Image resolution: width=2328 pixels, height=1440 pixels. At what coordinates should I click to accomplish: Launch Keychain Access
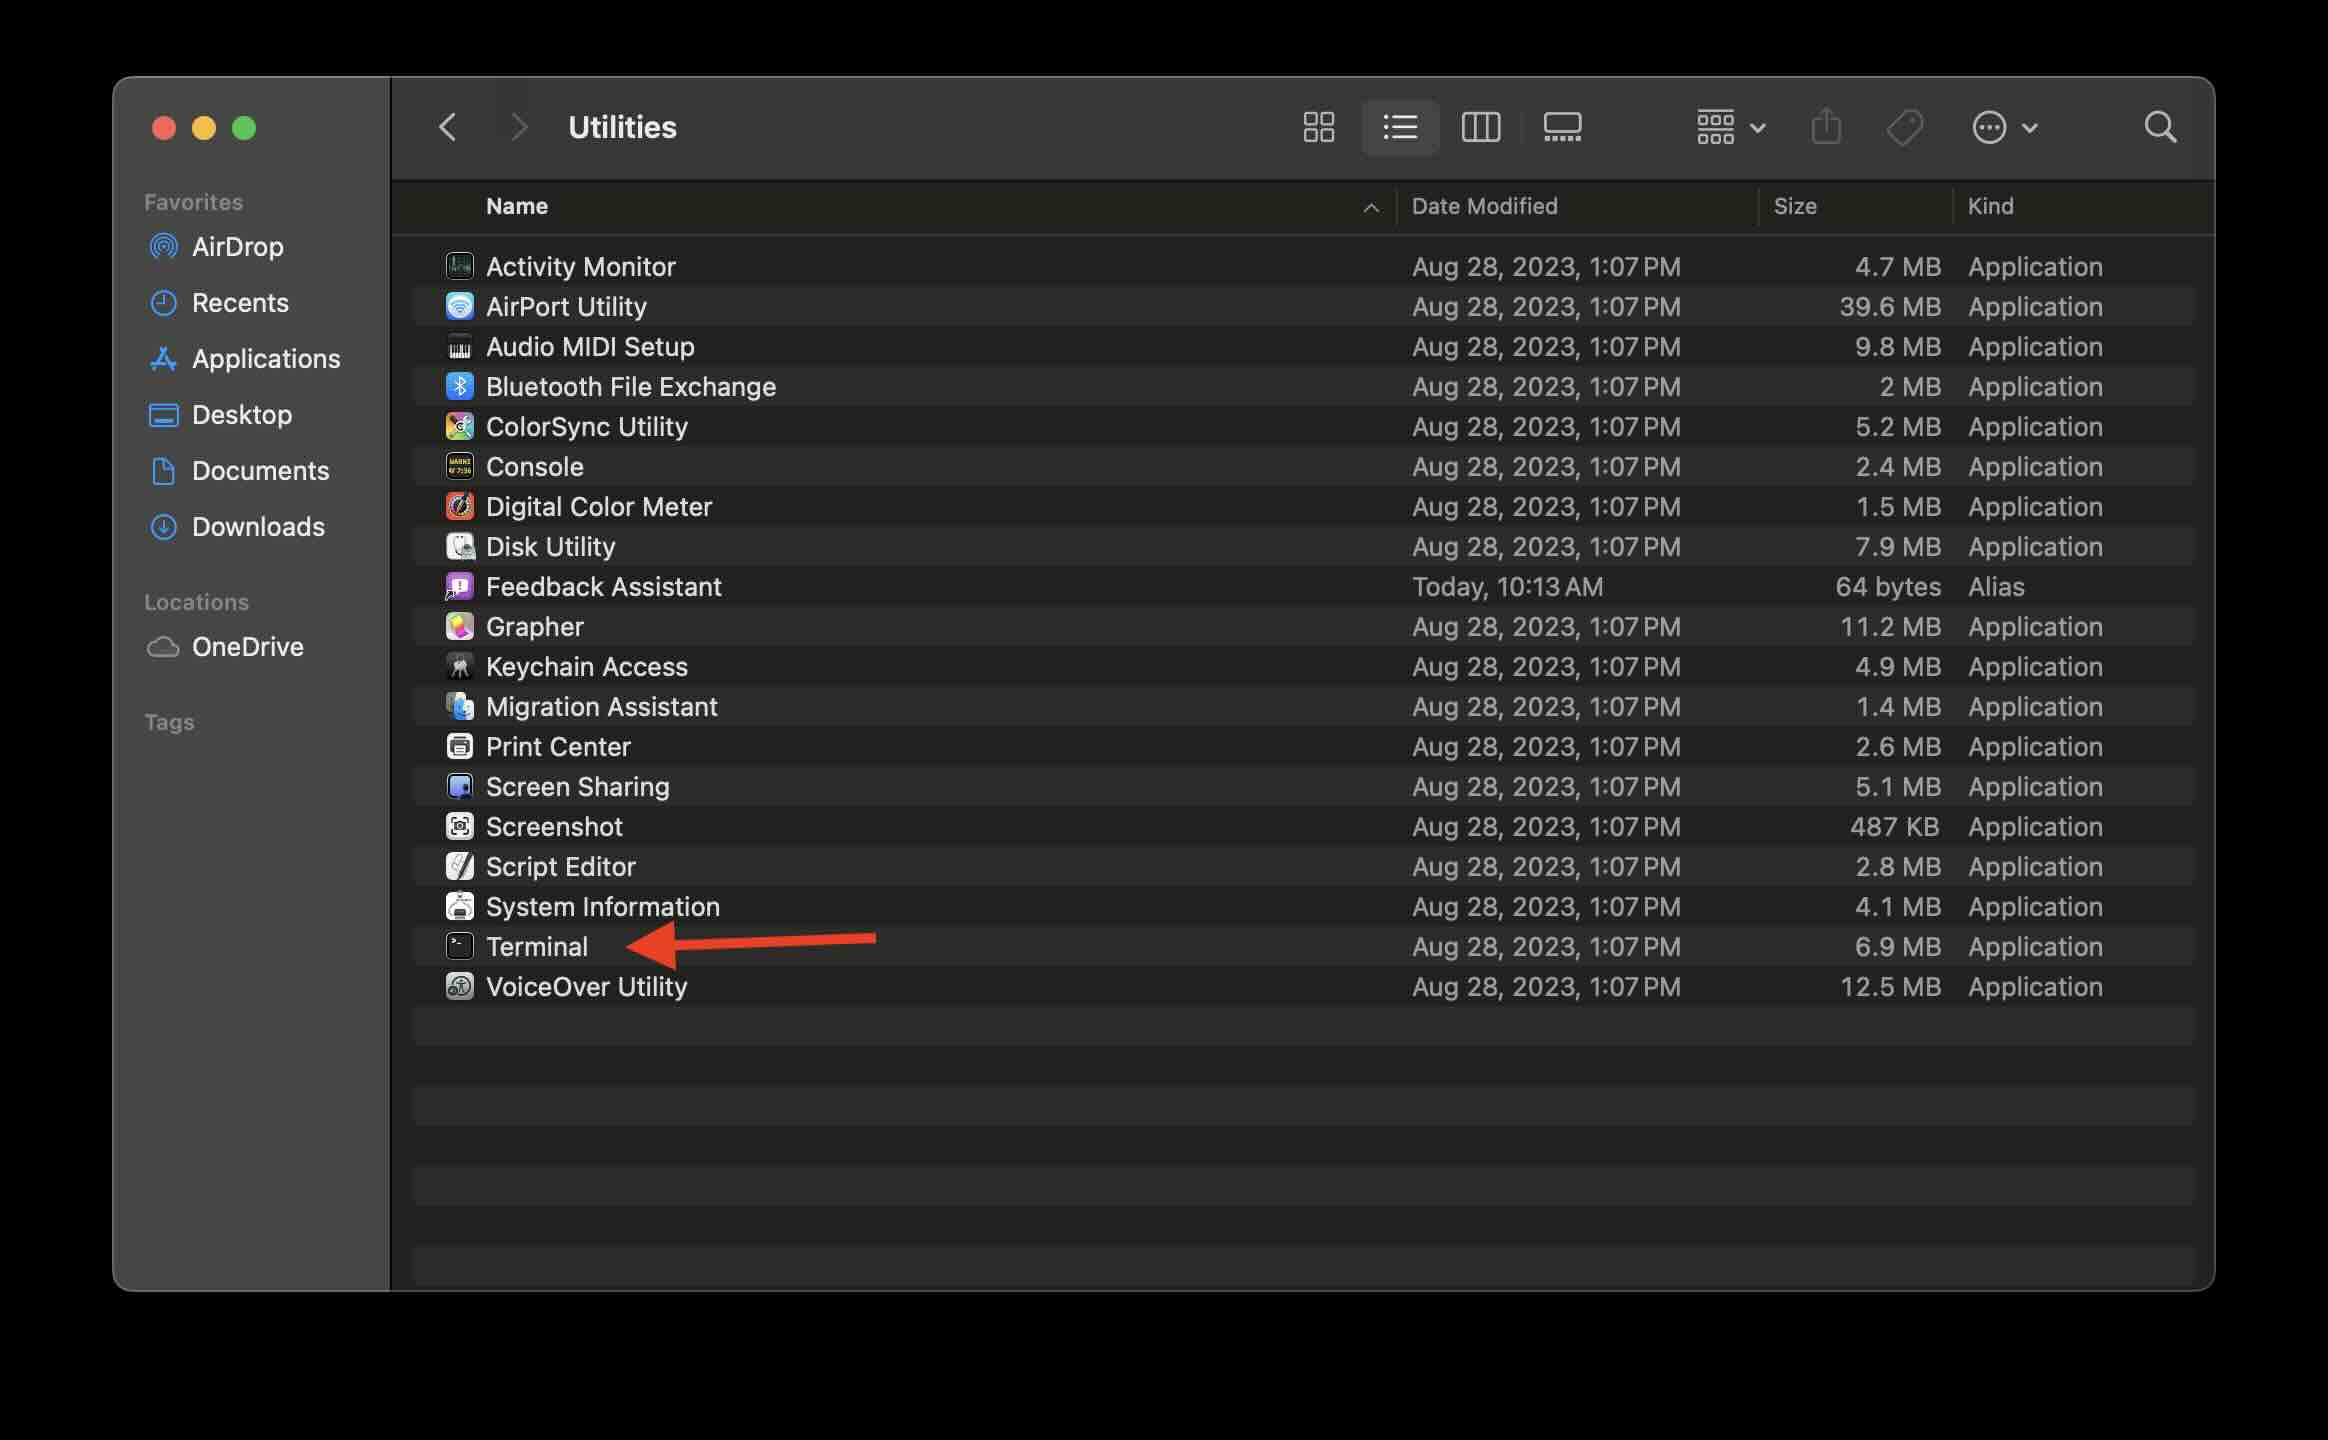[587, 666]
